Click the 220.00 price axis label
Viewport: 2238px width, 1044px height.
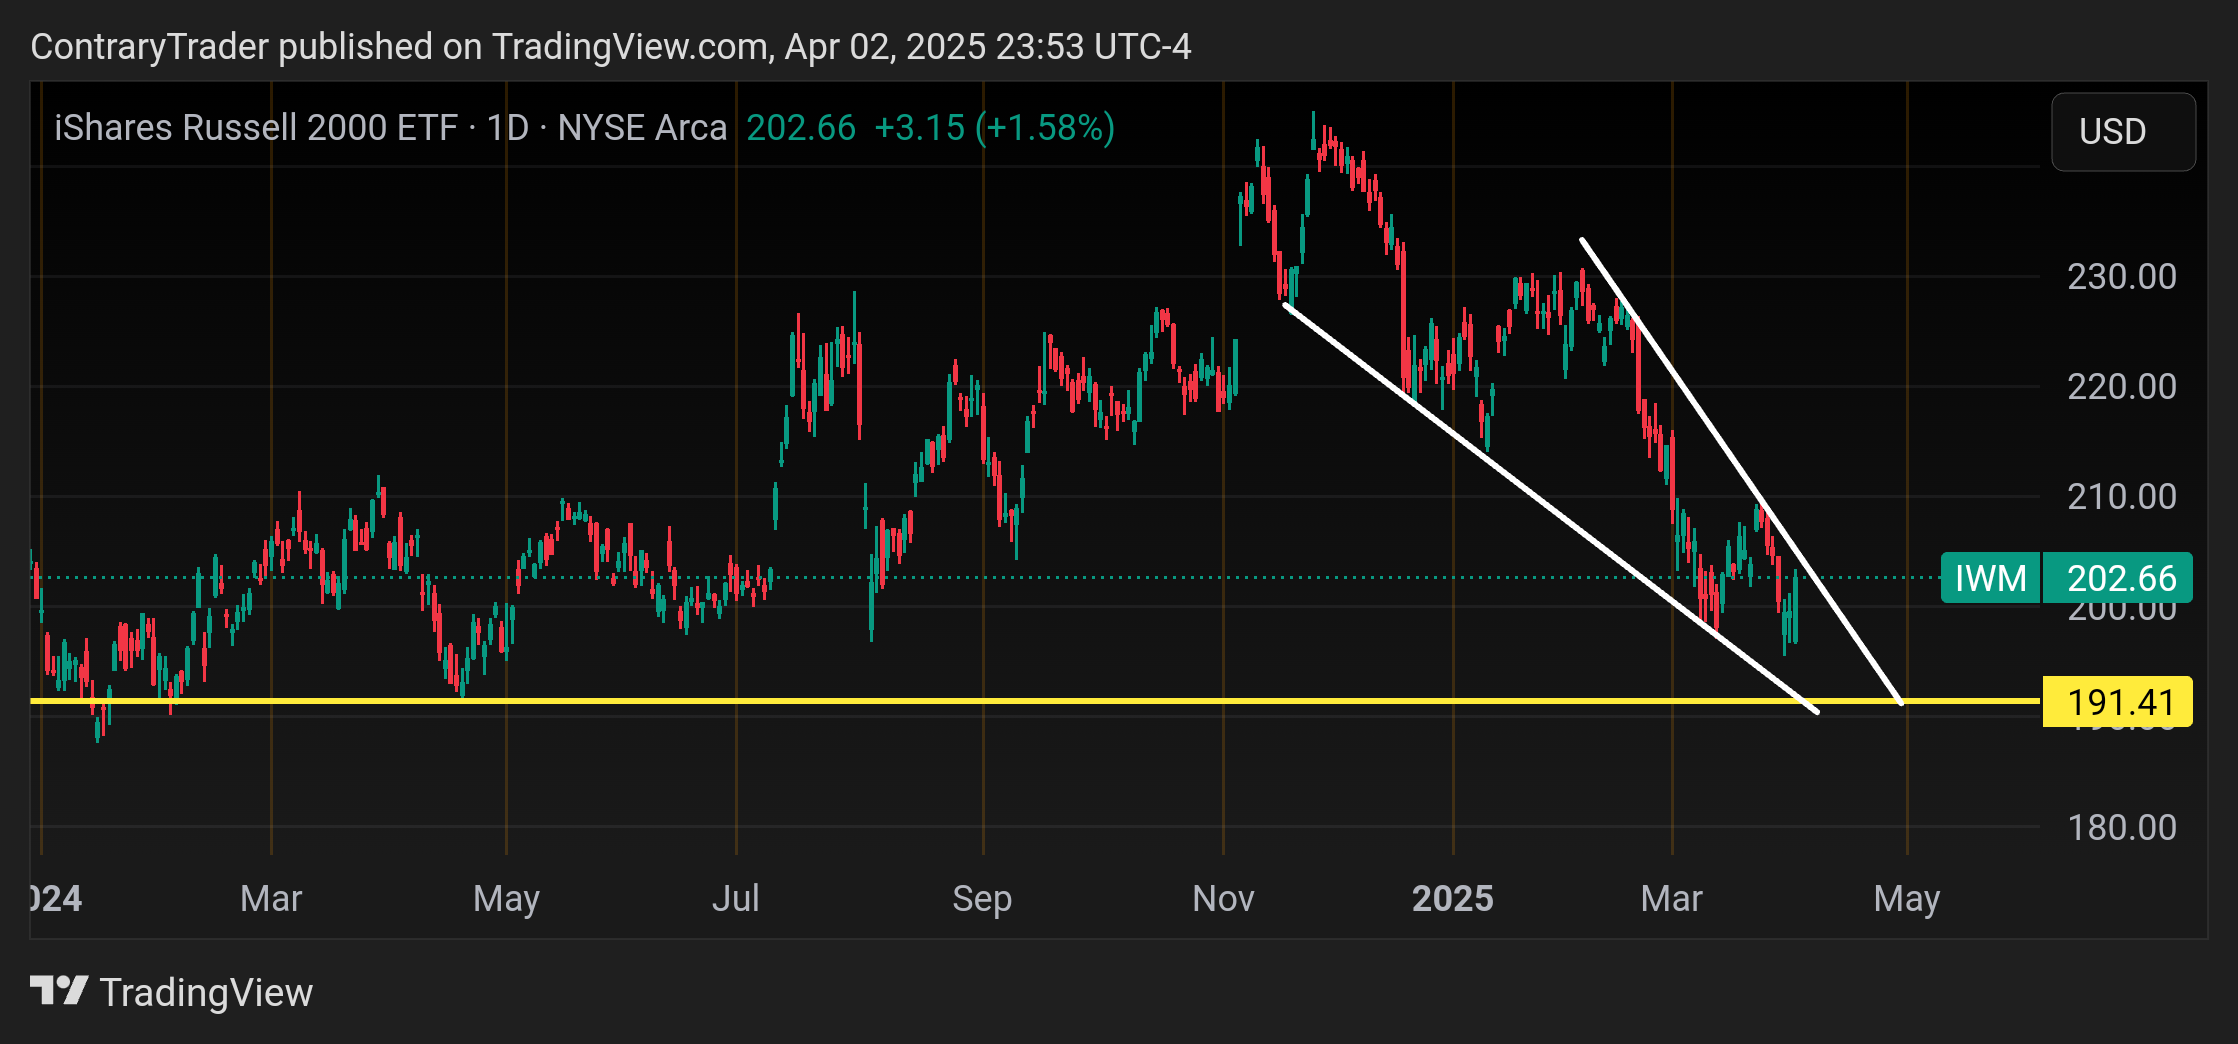pos(2122,386)
